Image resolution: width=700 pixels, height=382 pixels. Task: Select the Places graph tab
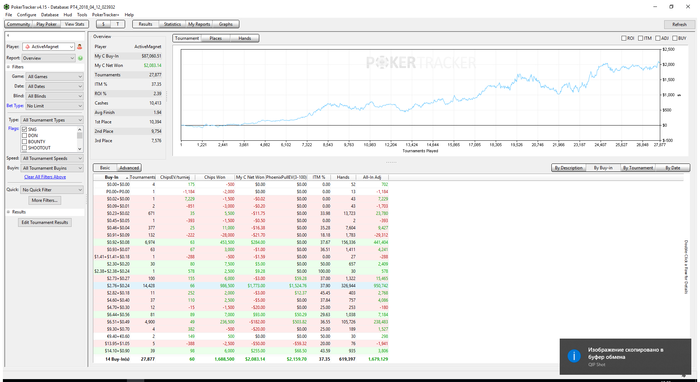coord(216,38)
